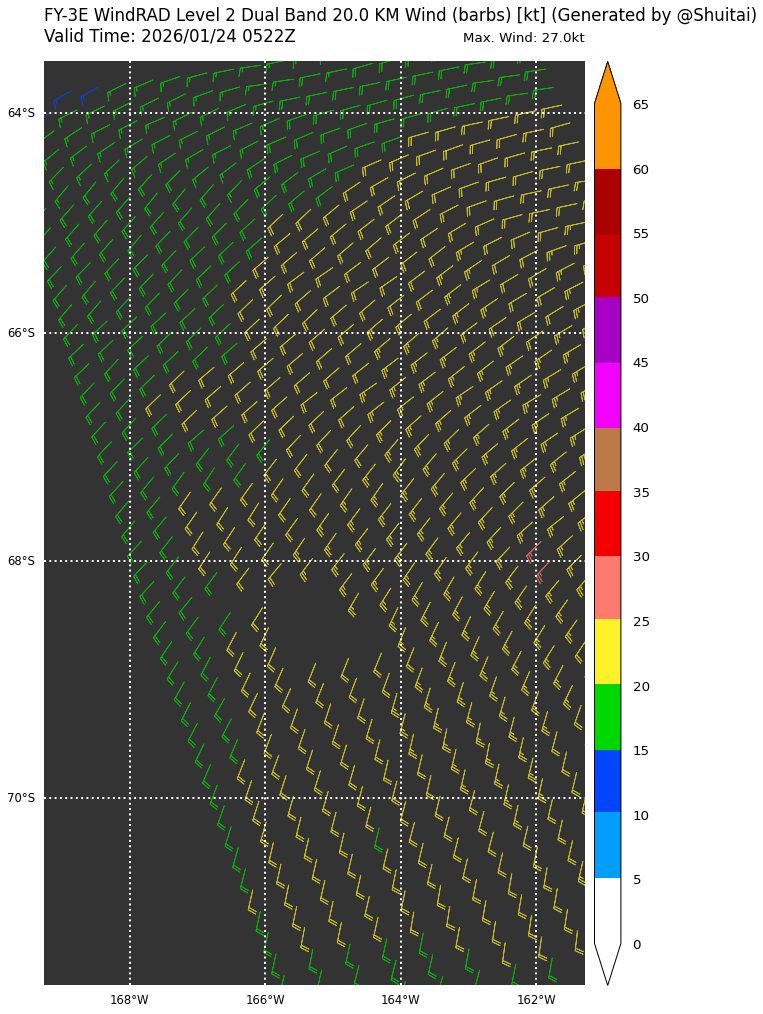This screenshot has width=763, height=1014.
Task: Click the yellow 20–25 kt colorbar segment
Action: coord(607,652)
